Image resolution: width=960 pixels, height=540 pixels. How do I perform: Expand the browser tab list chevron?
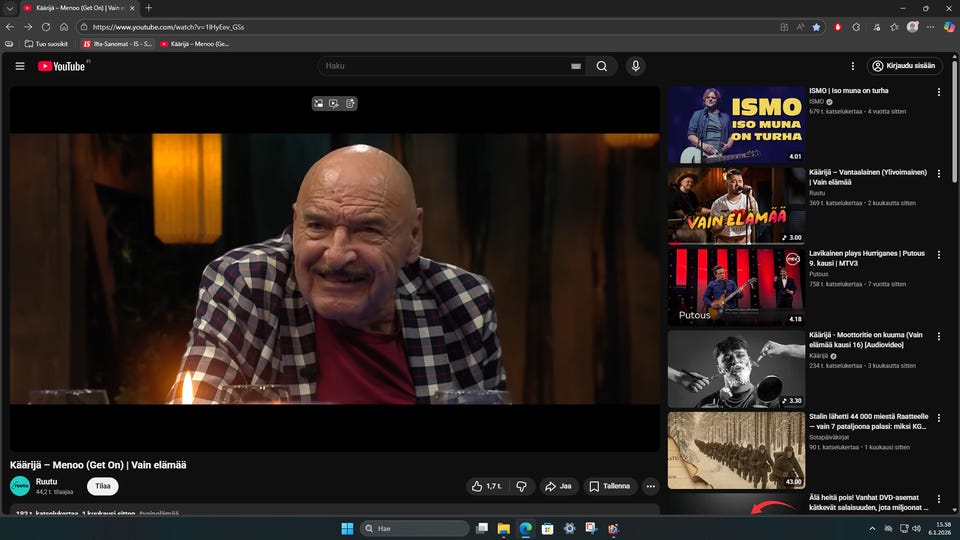[9, 8]
